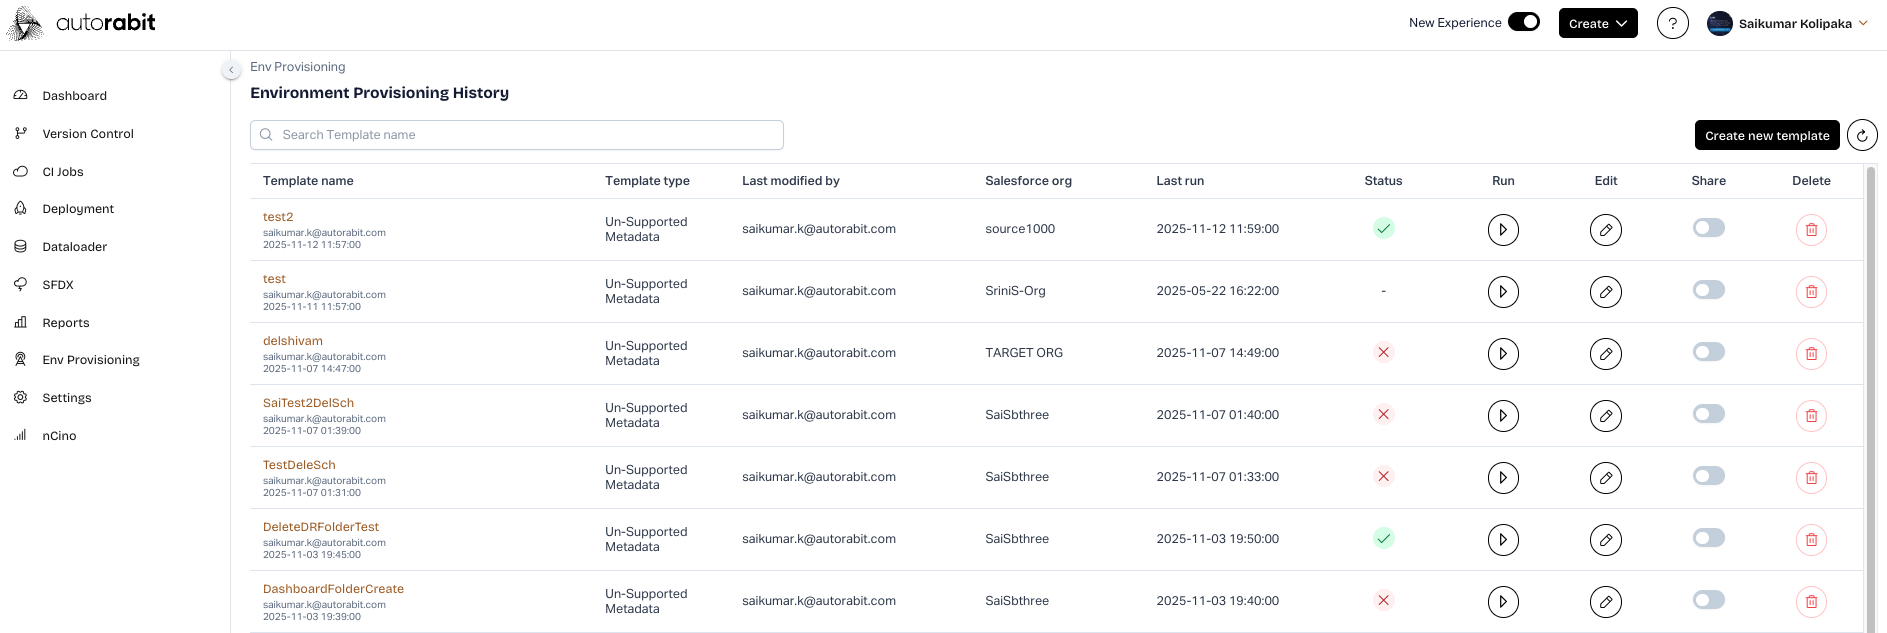Viewport: 1887px width, 633px height.
Task: Open the Dataloader sidebar item
Action: pyautogui.click(x=74, y=247)
